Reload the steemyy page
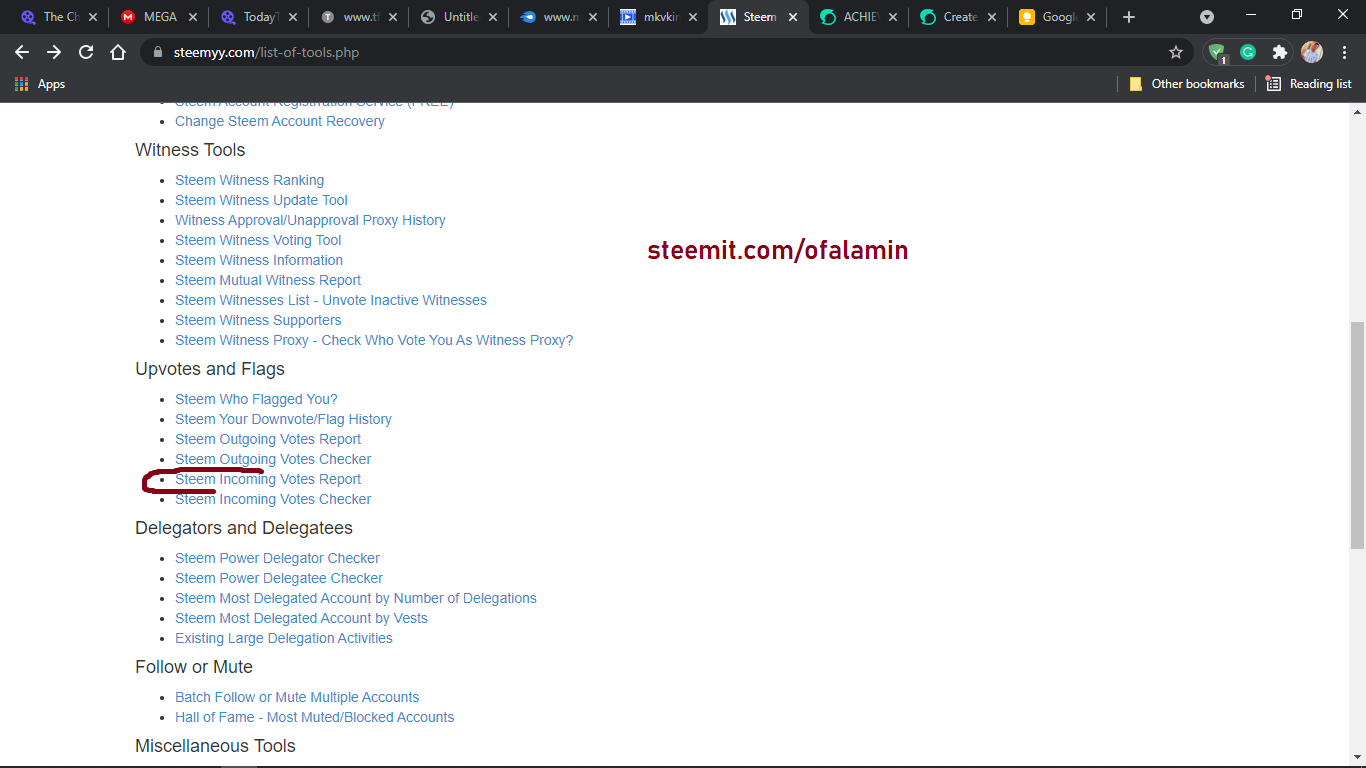The height and width of the screenshot is (768, 1366). pyautogui.click(x=86, y=52)
